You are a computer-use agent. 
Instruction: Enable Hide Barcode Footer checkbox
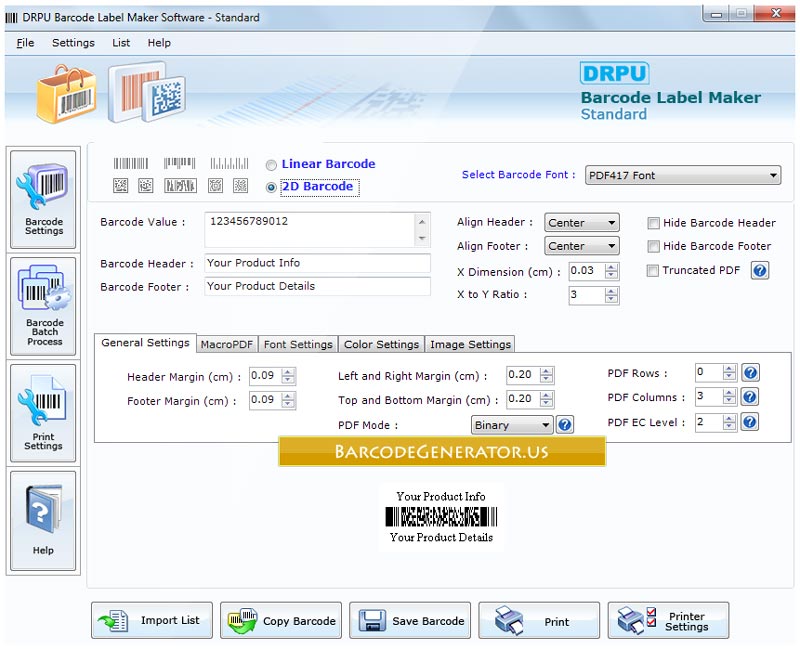(x=653, y=246)
